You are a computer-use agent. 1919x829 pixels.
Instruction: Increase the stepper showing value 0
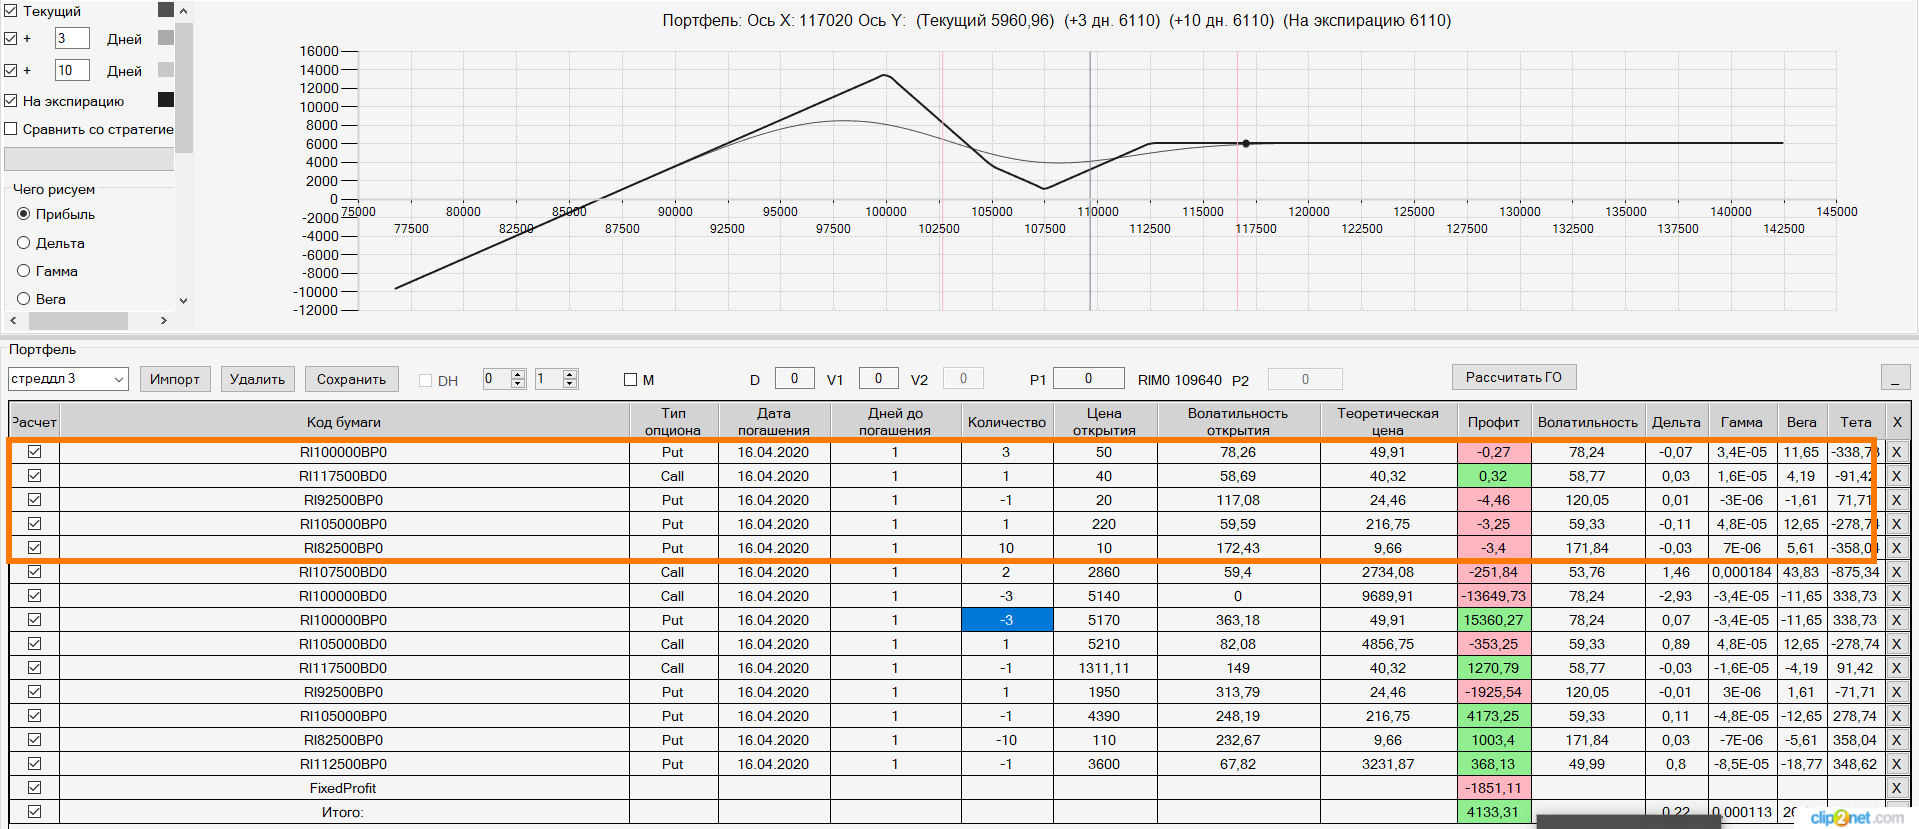tap(518, 375)
